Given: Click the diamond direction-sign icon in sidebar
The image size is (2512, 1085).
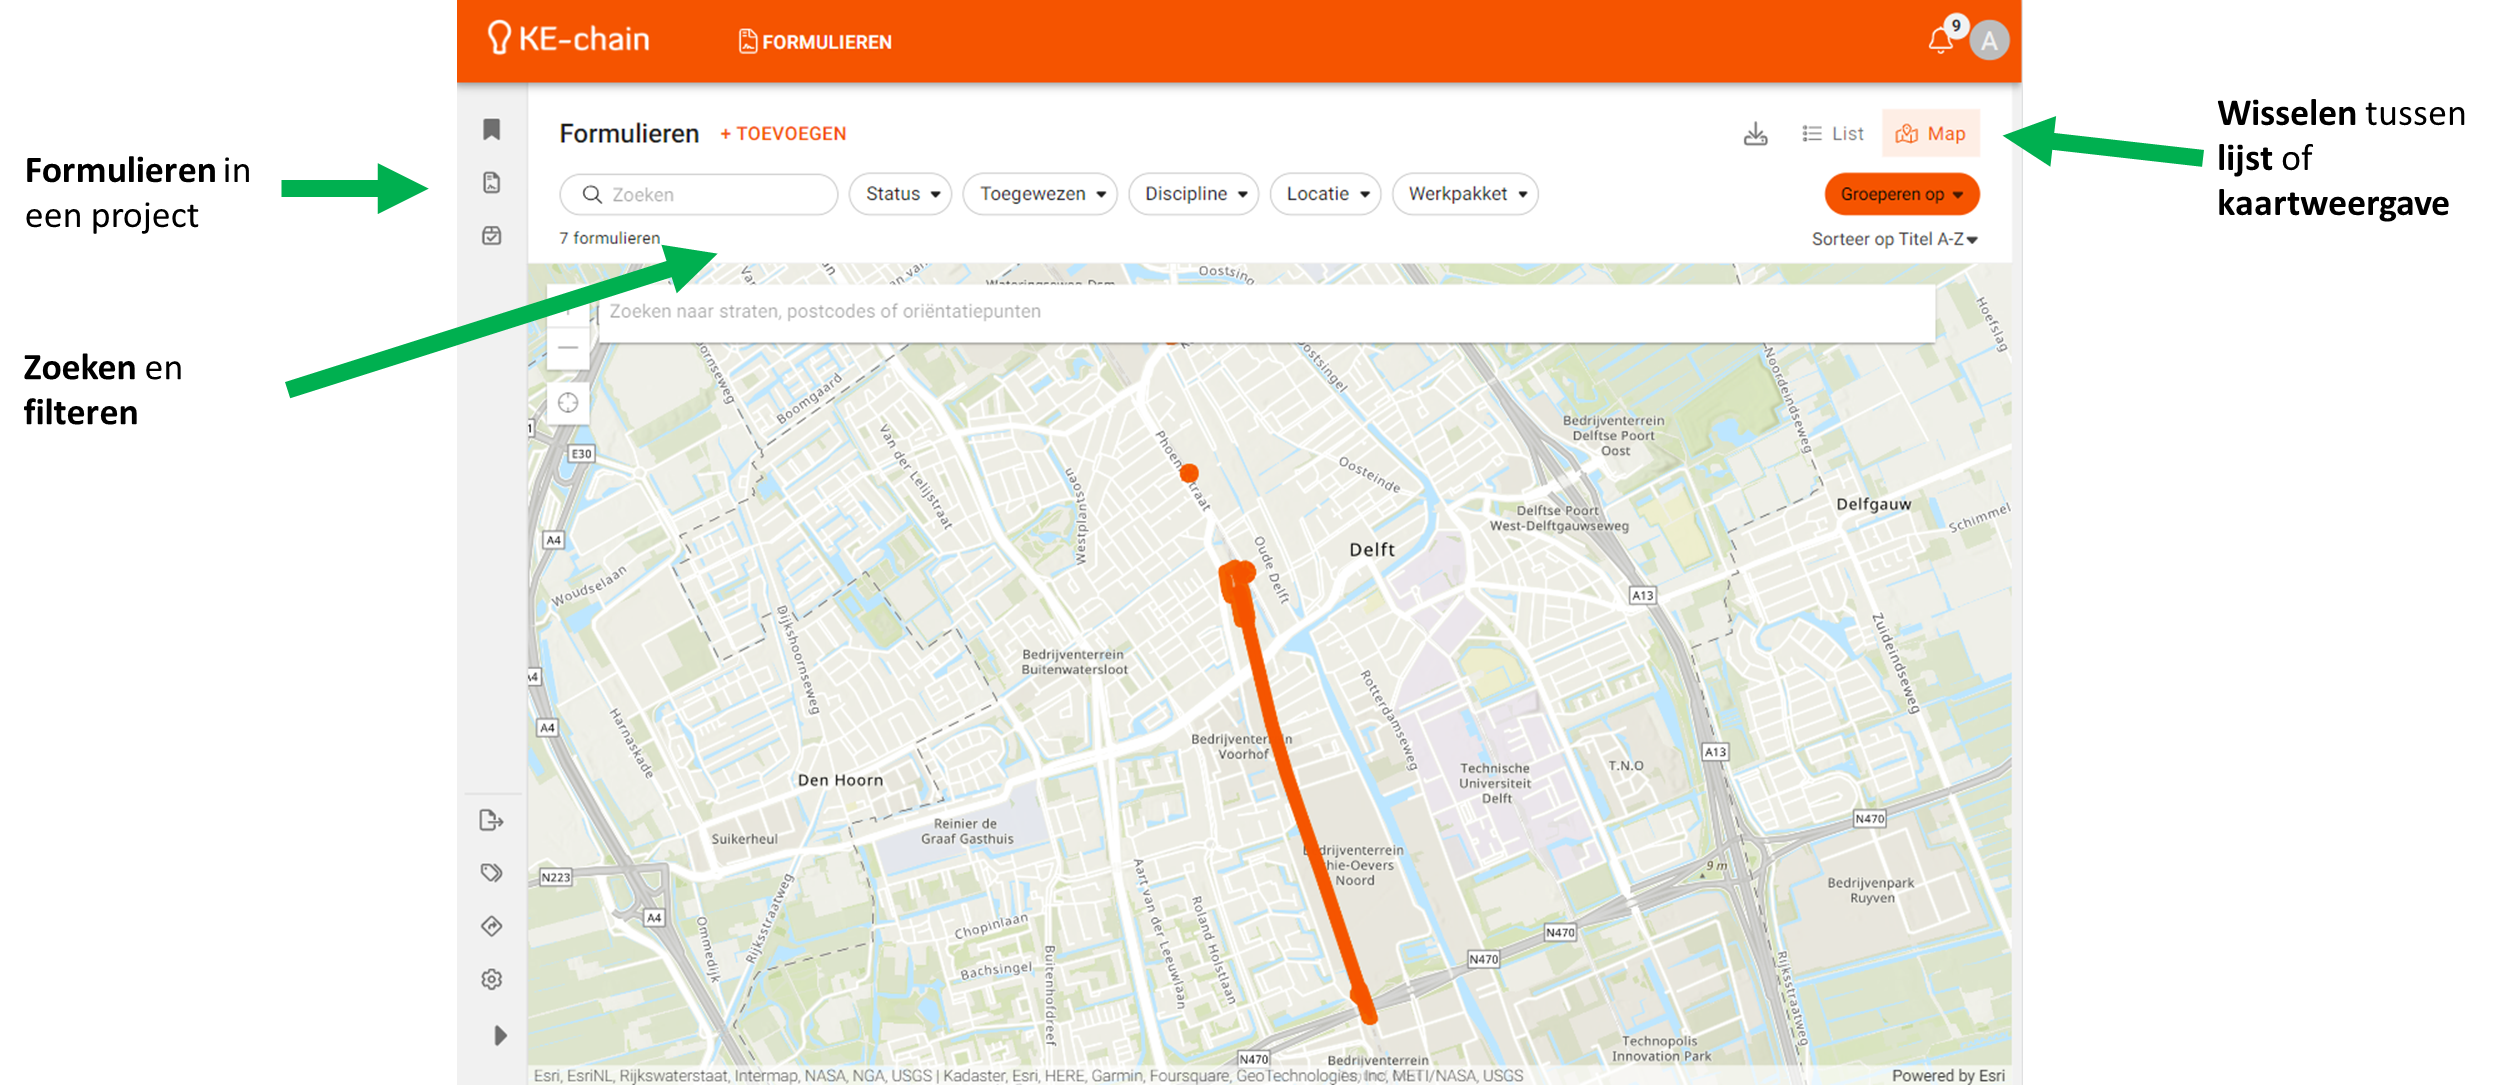Looking at the screenshot, I should pyautogui.click(x=491, y=926).
